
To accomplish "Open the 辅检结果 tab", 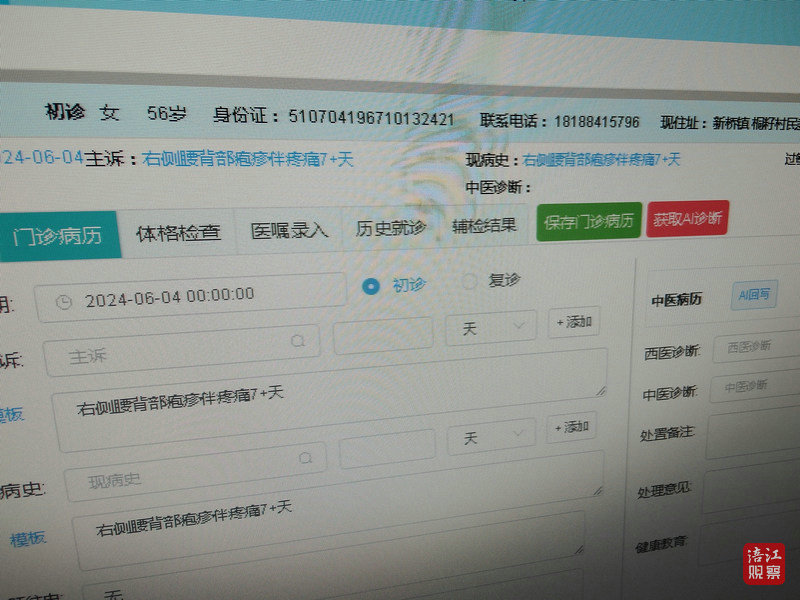I will pos(484,224).
